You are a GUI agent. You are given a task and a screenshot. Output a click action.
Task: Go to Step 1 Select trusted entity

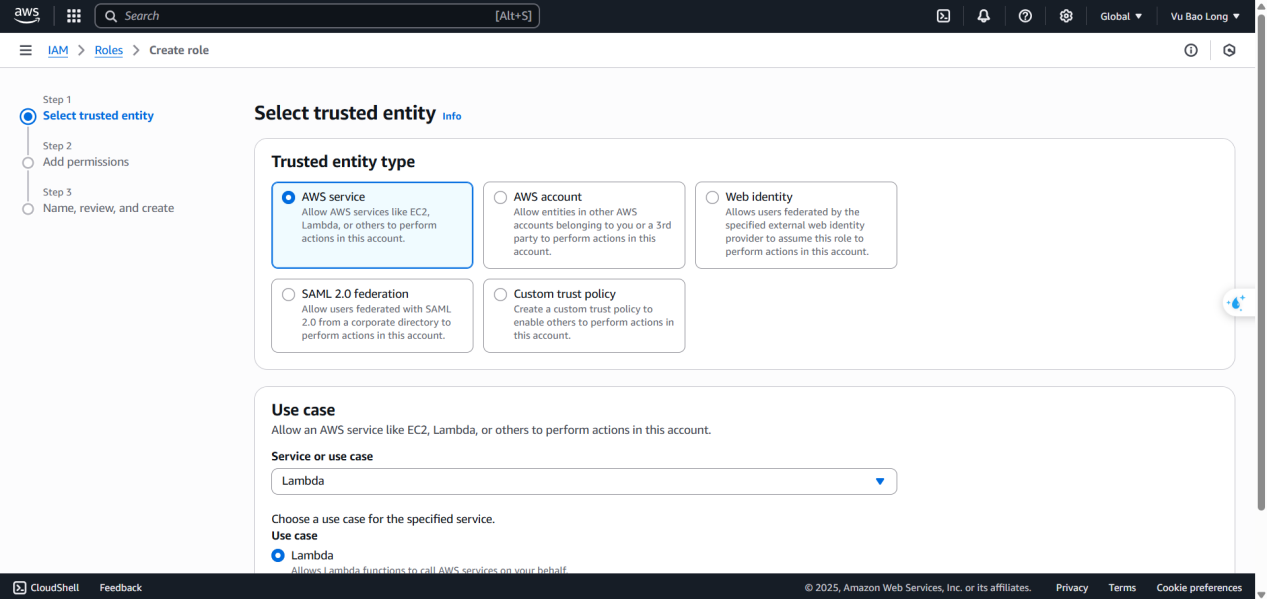(98, 116)
